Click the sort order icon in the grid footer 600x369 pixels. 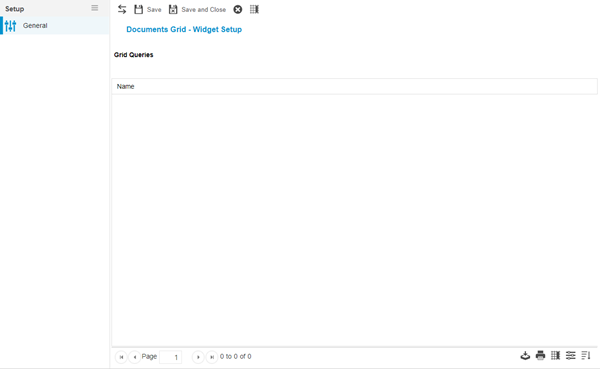tap(586, 356)
